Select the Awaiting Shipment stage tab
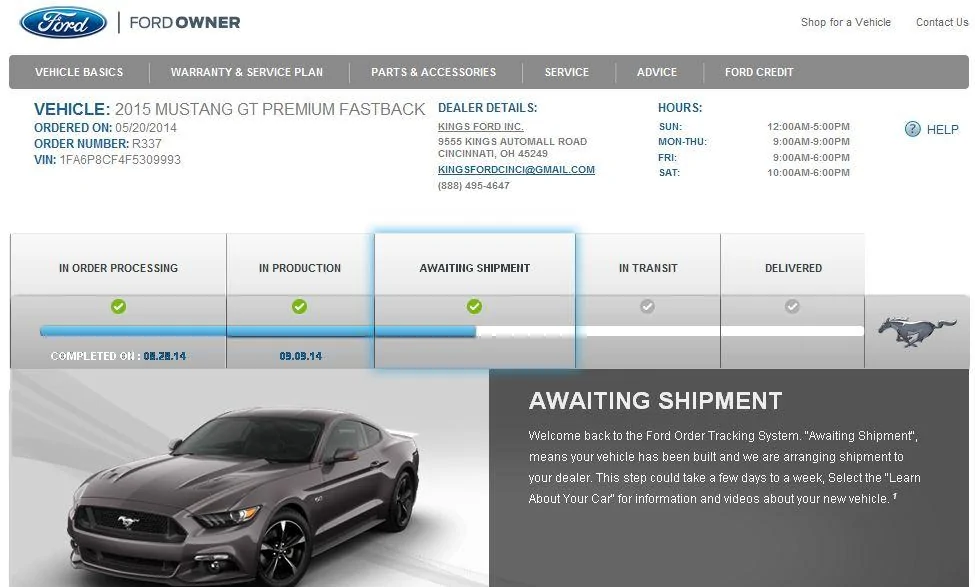This screenshot has height=587, width=975. (x=474, y=268)
